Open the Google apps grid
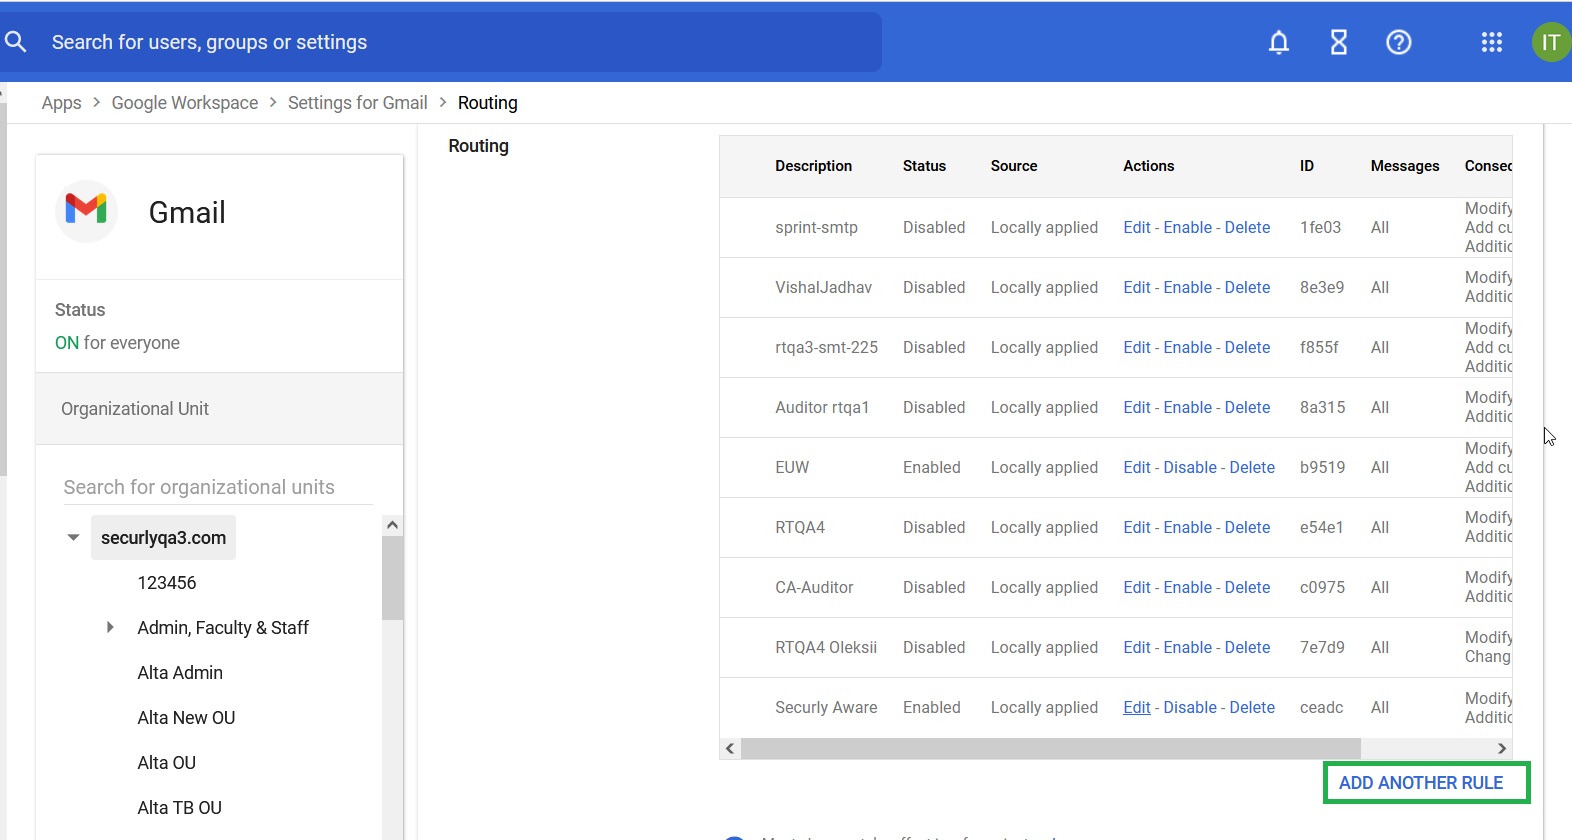This screenshot has height=840, width=1572. point(1491,42)
